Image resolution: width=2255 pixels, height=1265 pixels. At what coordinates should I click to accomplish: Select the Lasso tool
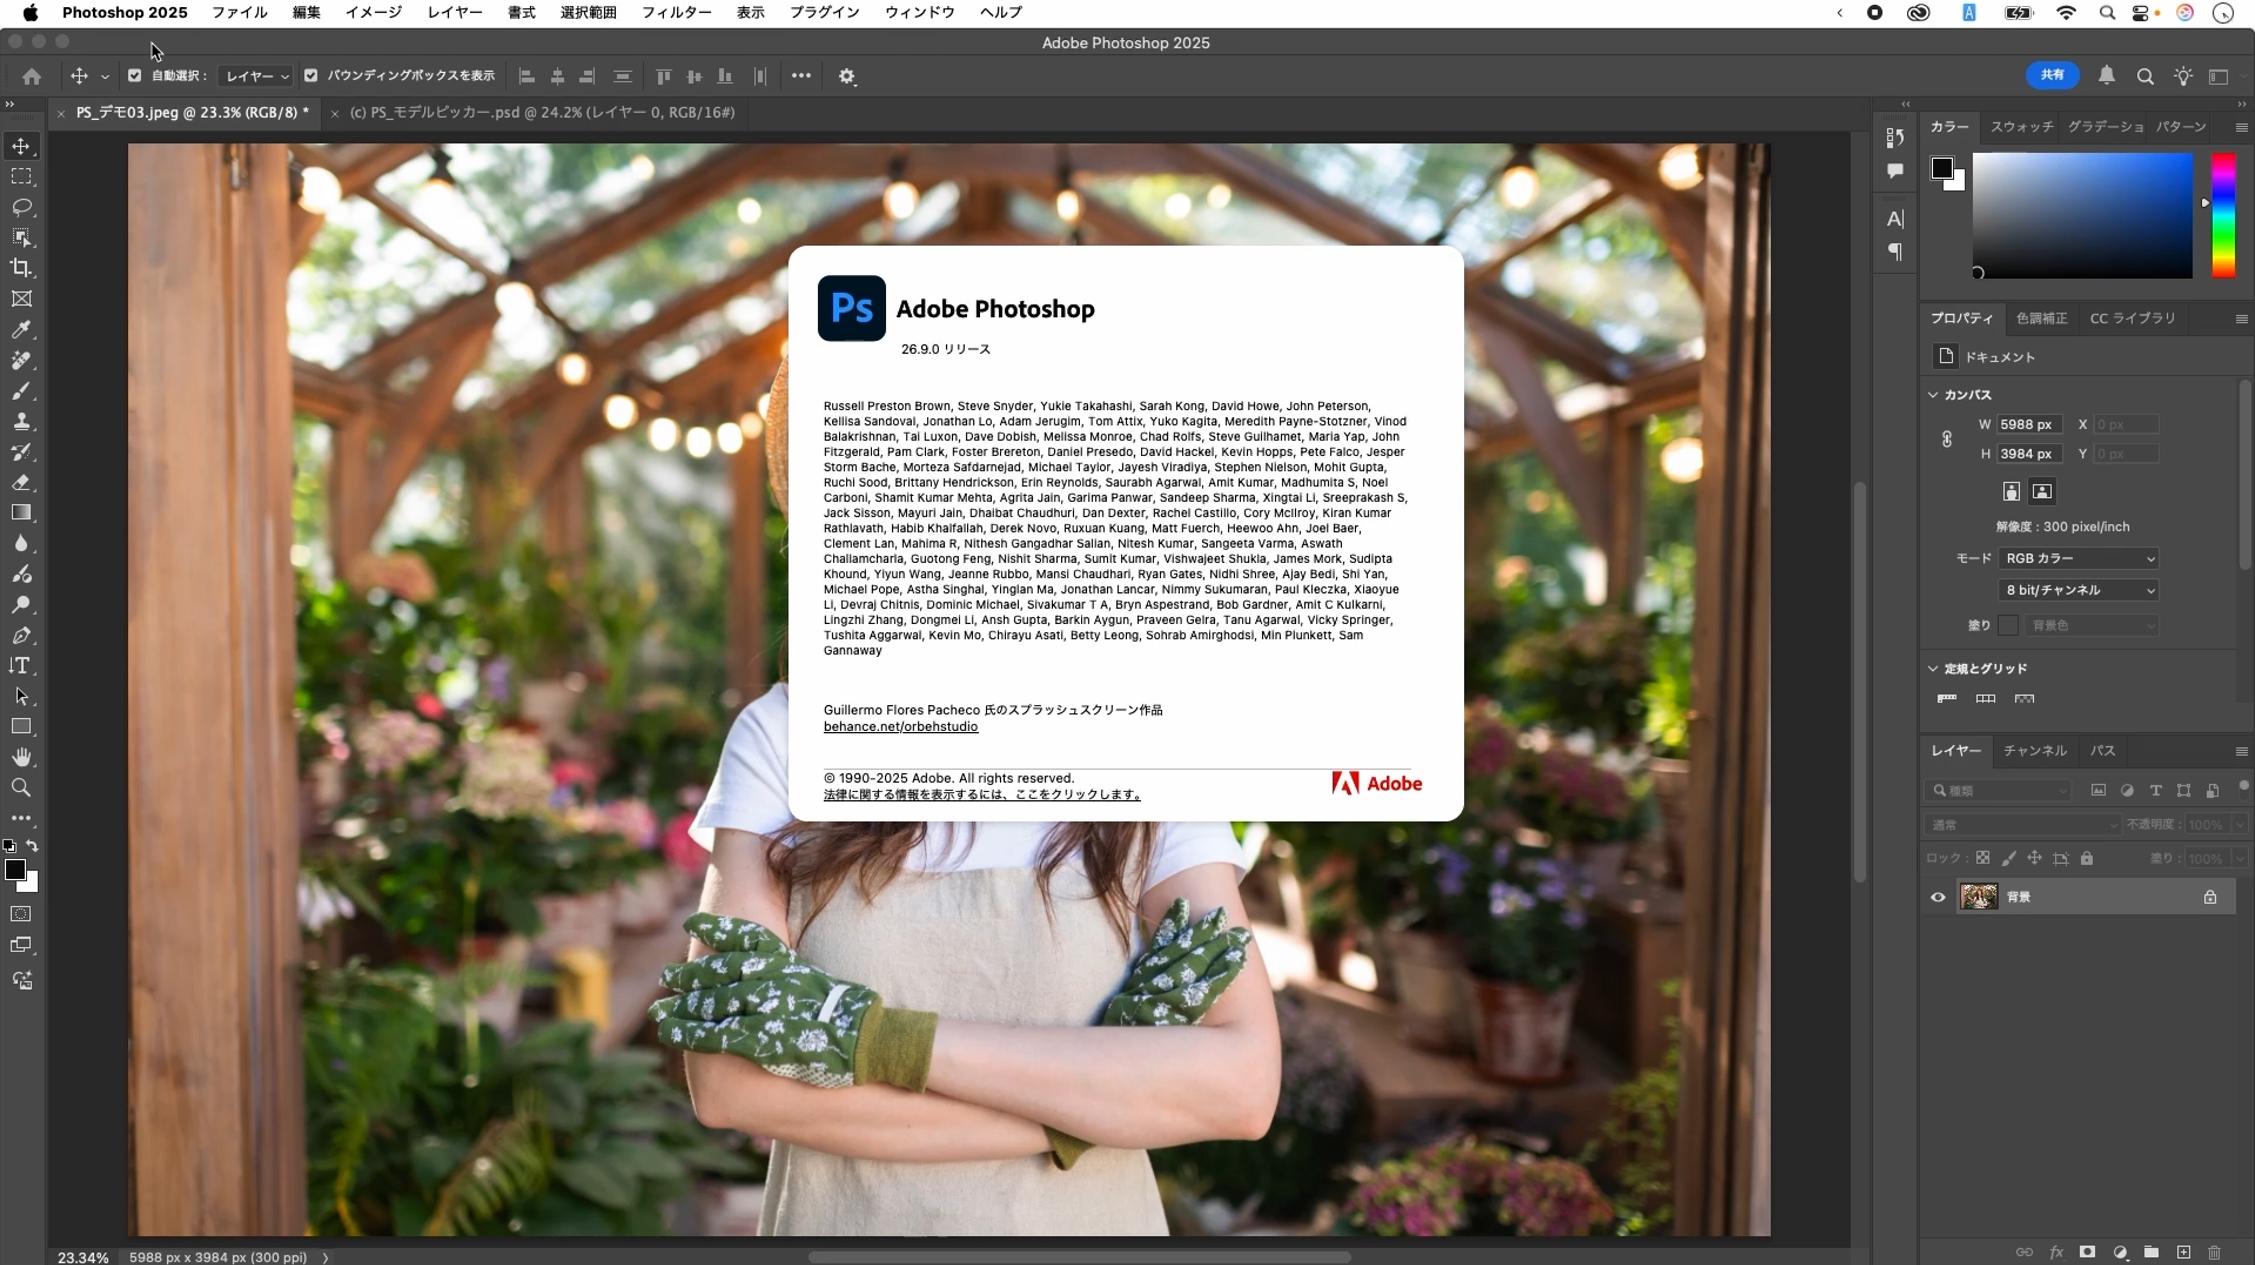pyautogui.click(x=22, y=207)
